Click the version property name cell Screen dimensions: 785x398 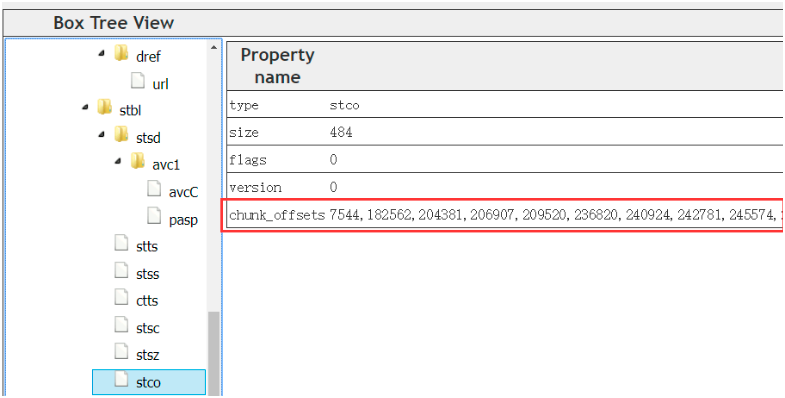coord(255,188)
